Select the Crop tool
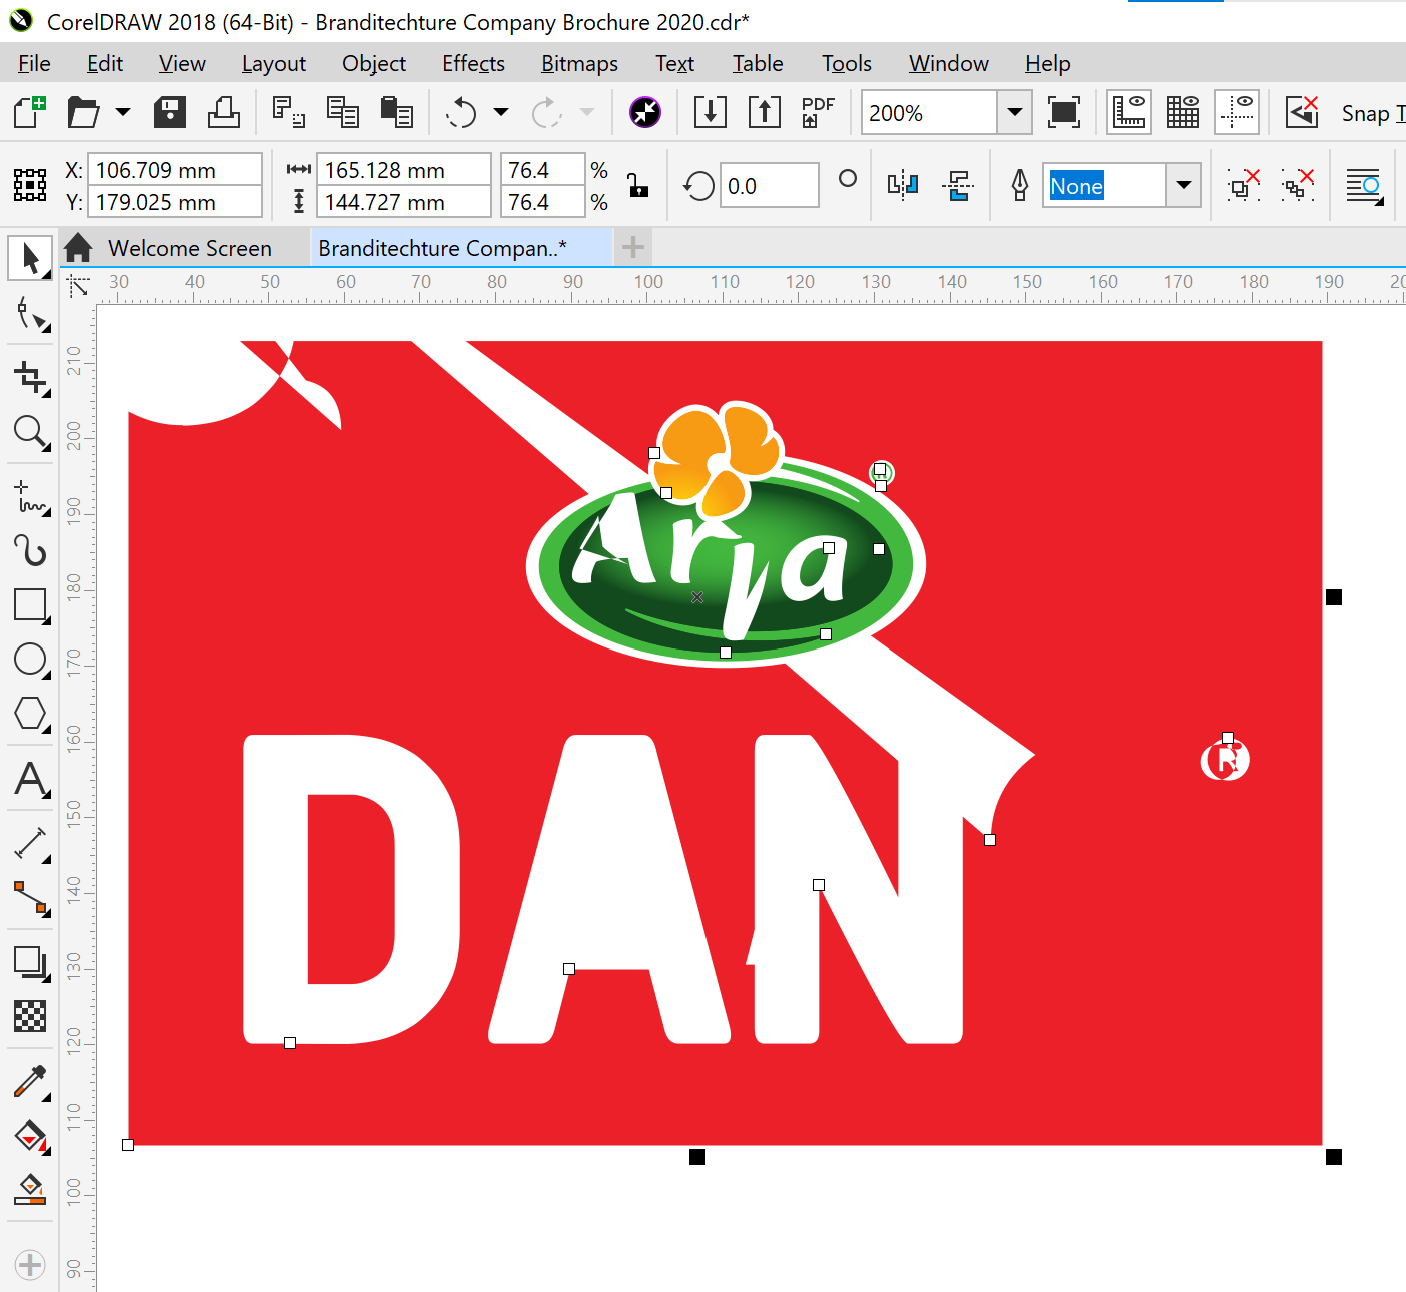The height and width of the screenshot is (1292, 1406). 30,378
